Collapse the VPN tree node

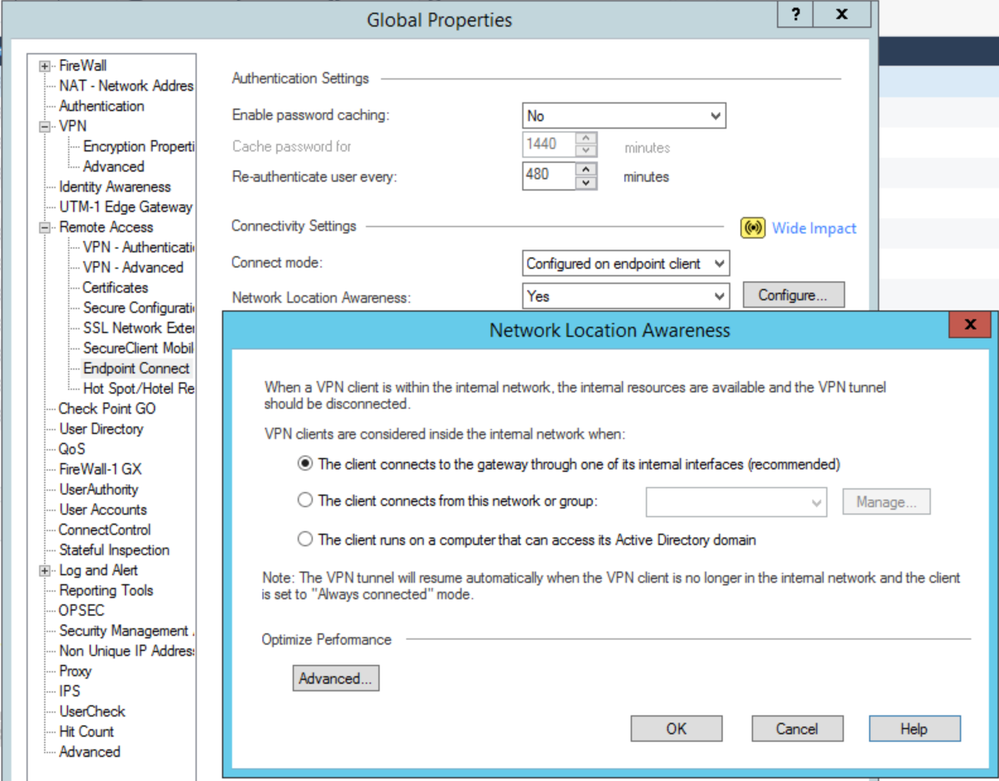pyautogui.click(x=45, y=127)
